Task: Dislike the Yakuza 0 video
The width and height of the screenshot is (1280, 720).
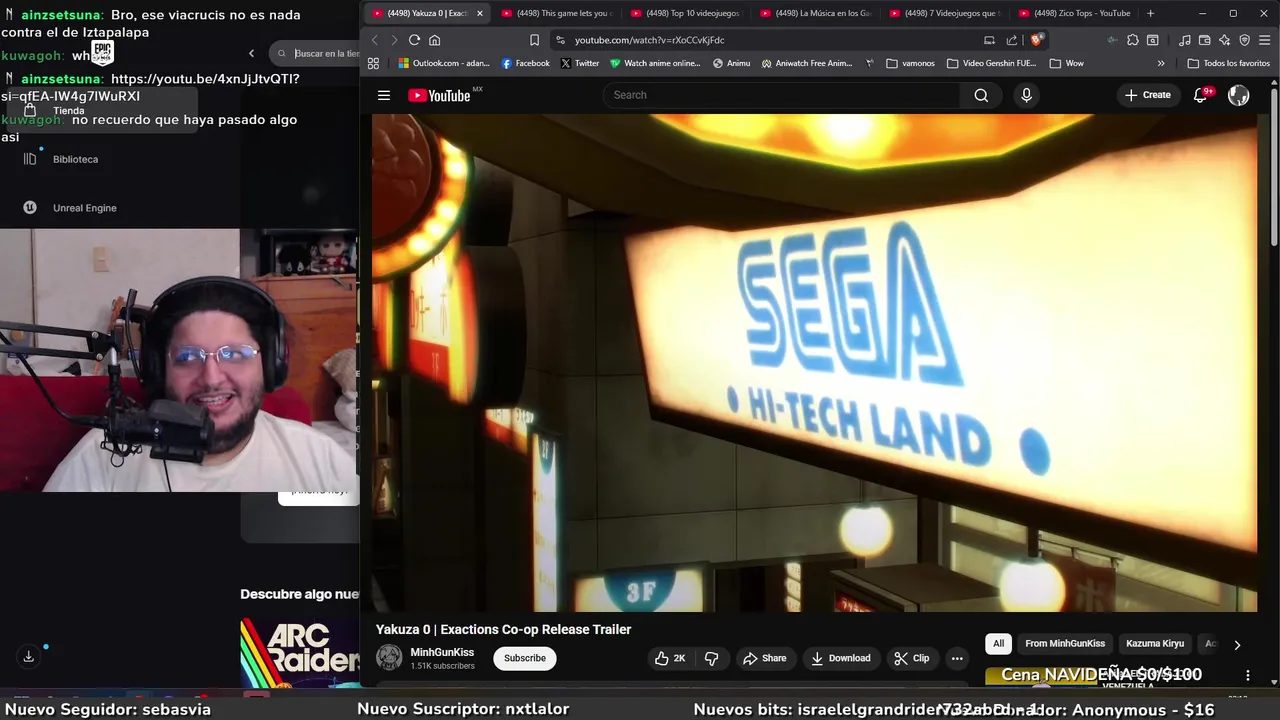Action: click(x=712, y=658)
